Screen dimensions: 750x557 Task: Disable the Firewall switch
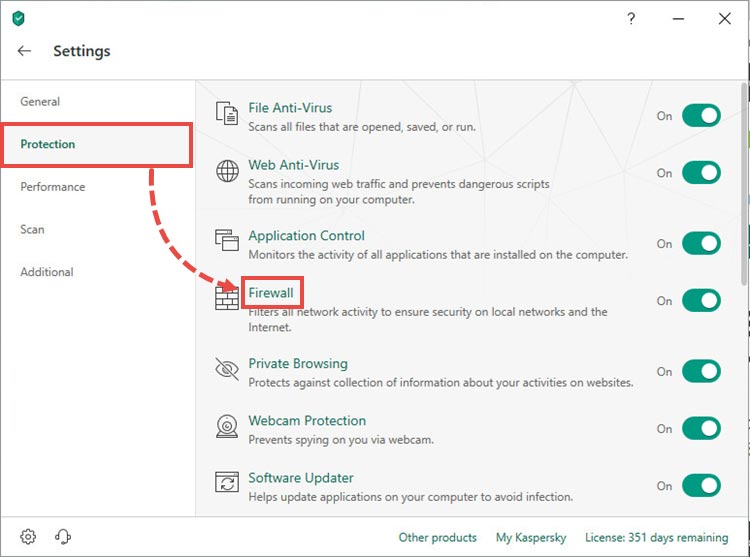[701, 301]
